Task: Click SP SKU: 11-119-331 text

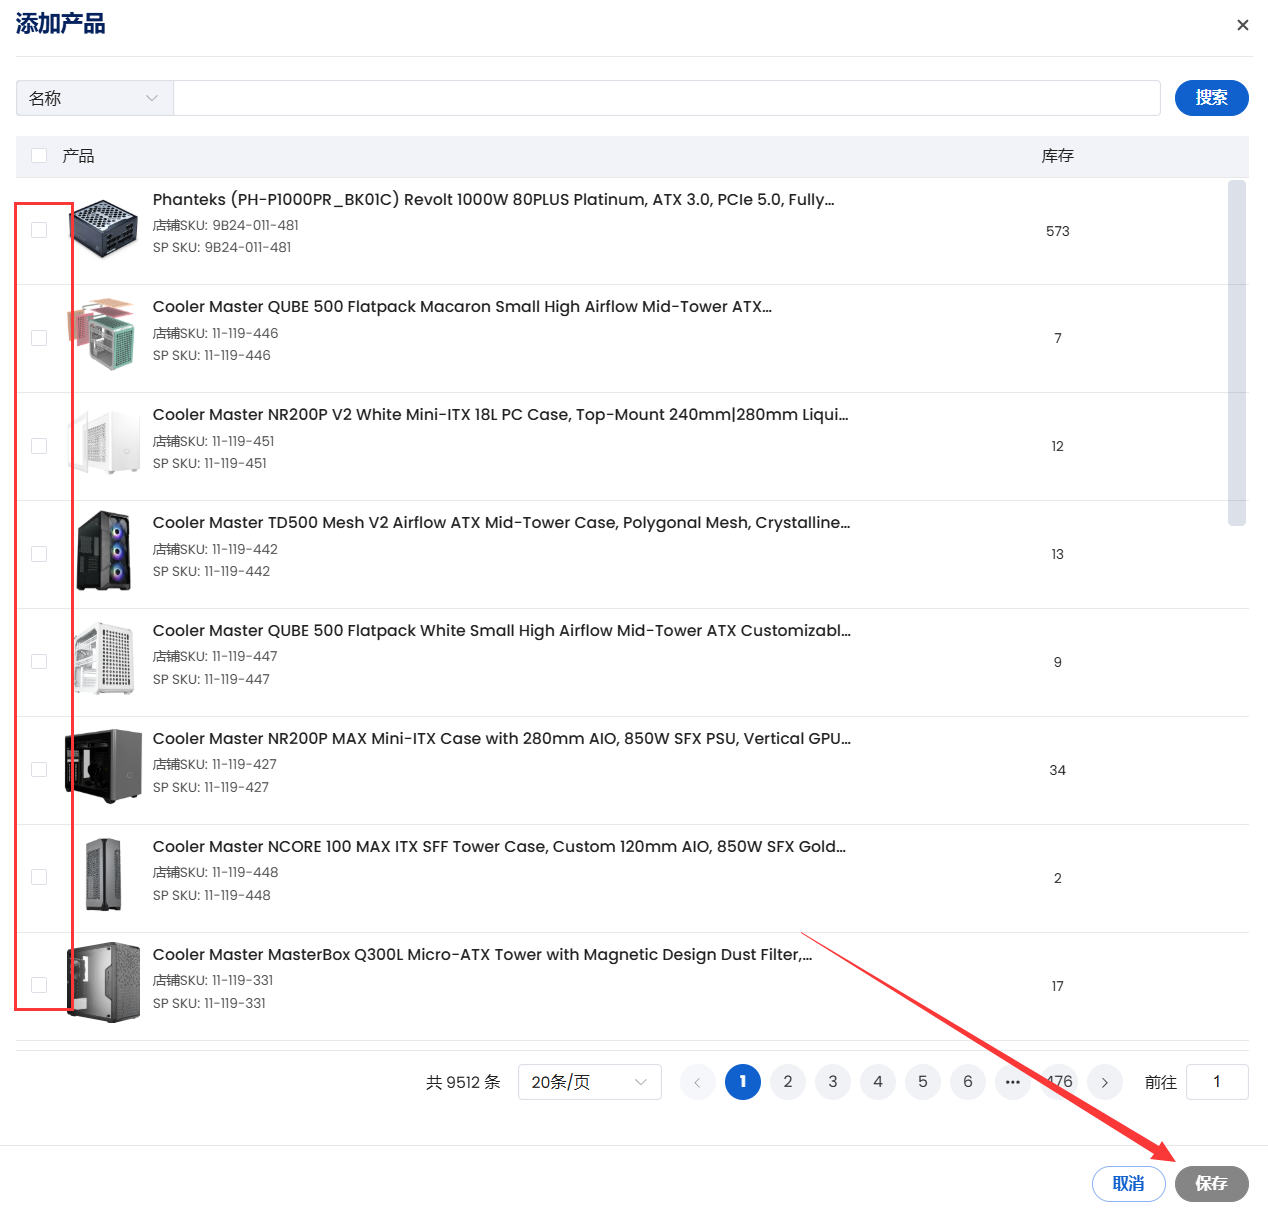Action: [x=210, y=1003]
